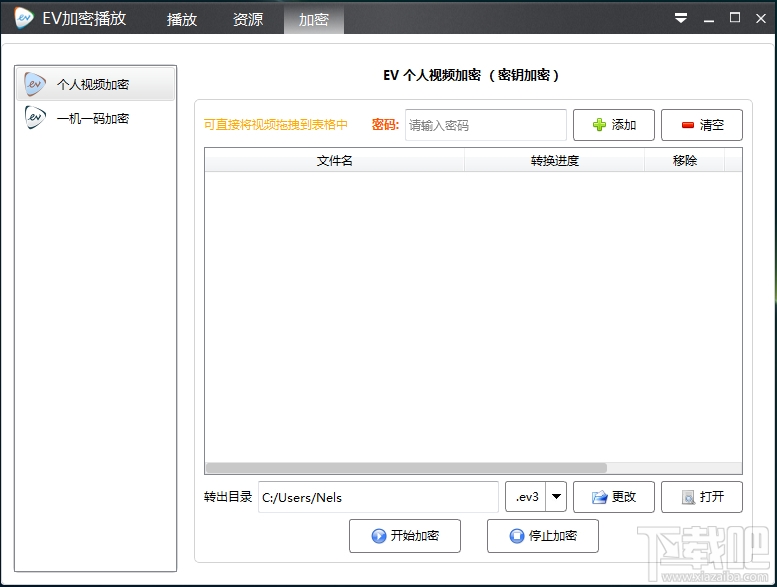This screenshot has height=587, width=777.
Task: Click the 文件名 column header
Action: (x=334, y=160)
